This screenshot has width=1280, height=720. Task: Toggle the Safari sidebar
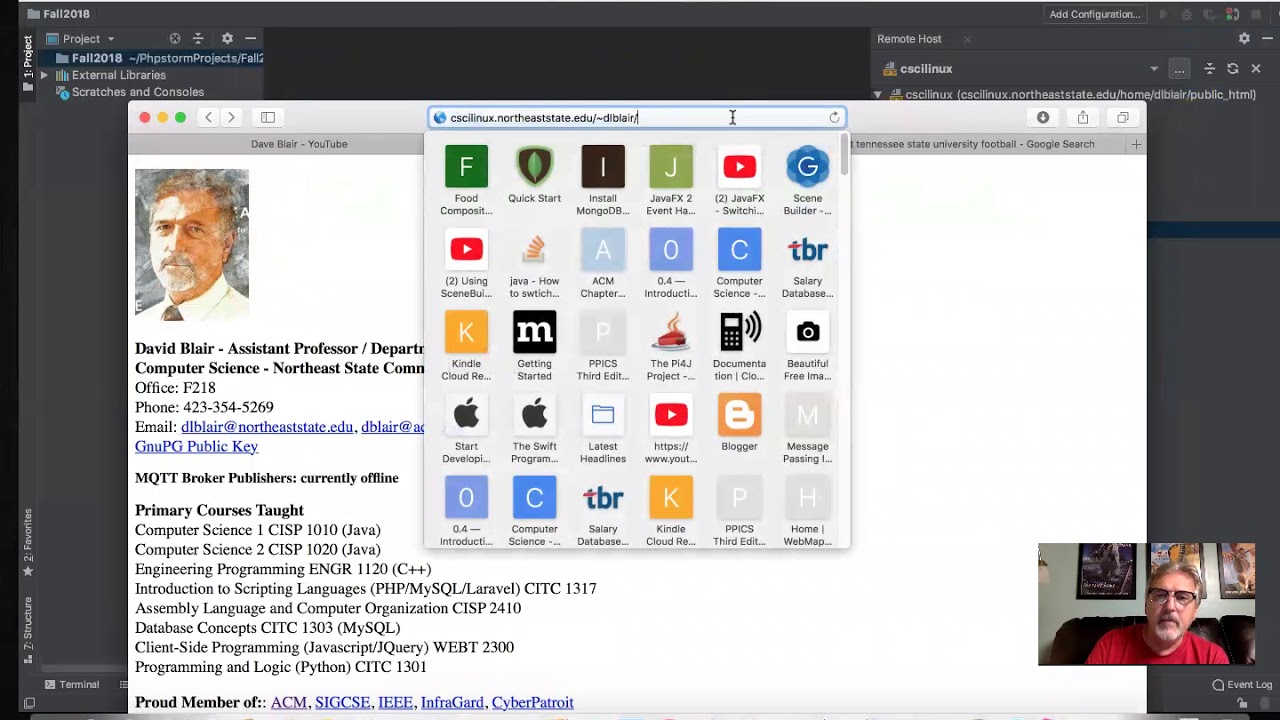(268, 118)
